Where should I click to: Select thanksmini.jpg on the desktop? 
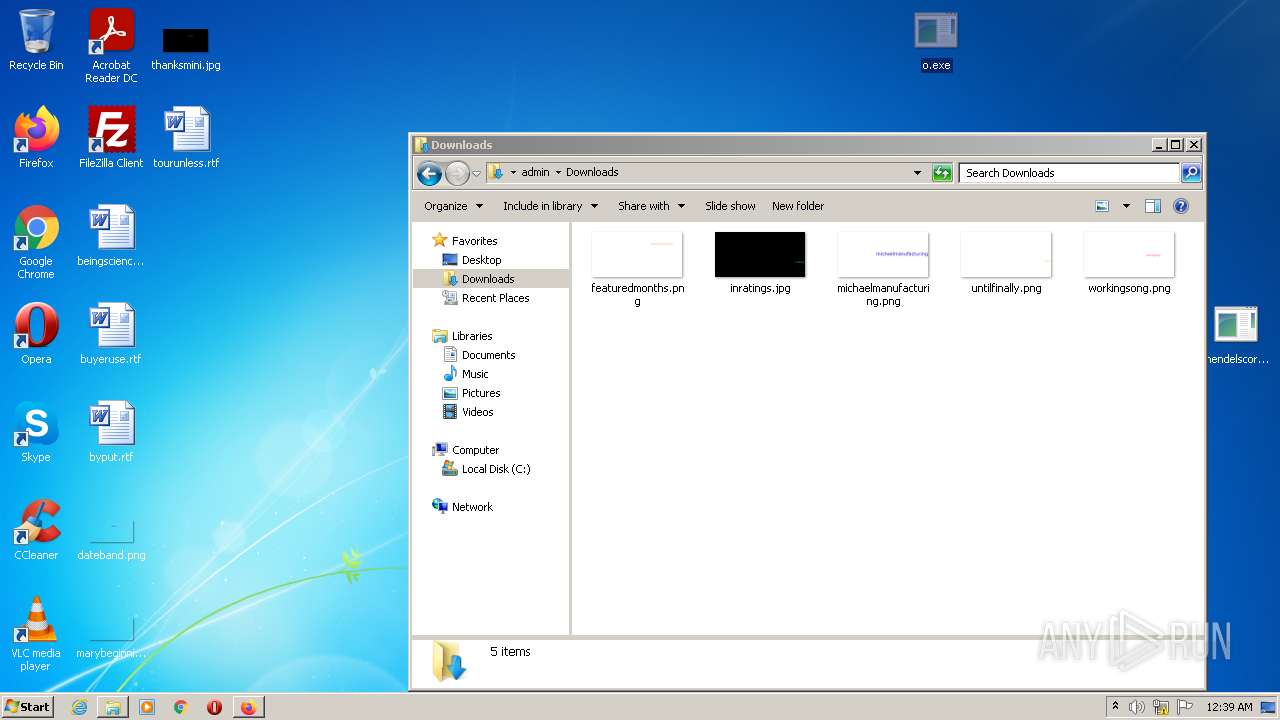point(186,48)
